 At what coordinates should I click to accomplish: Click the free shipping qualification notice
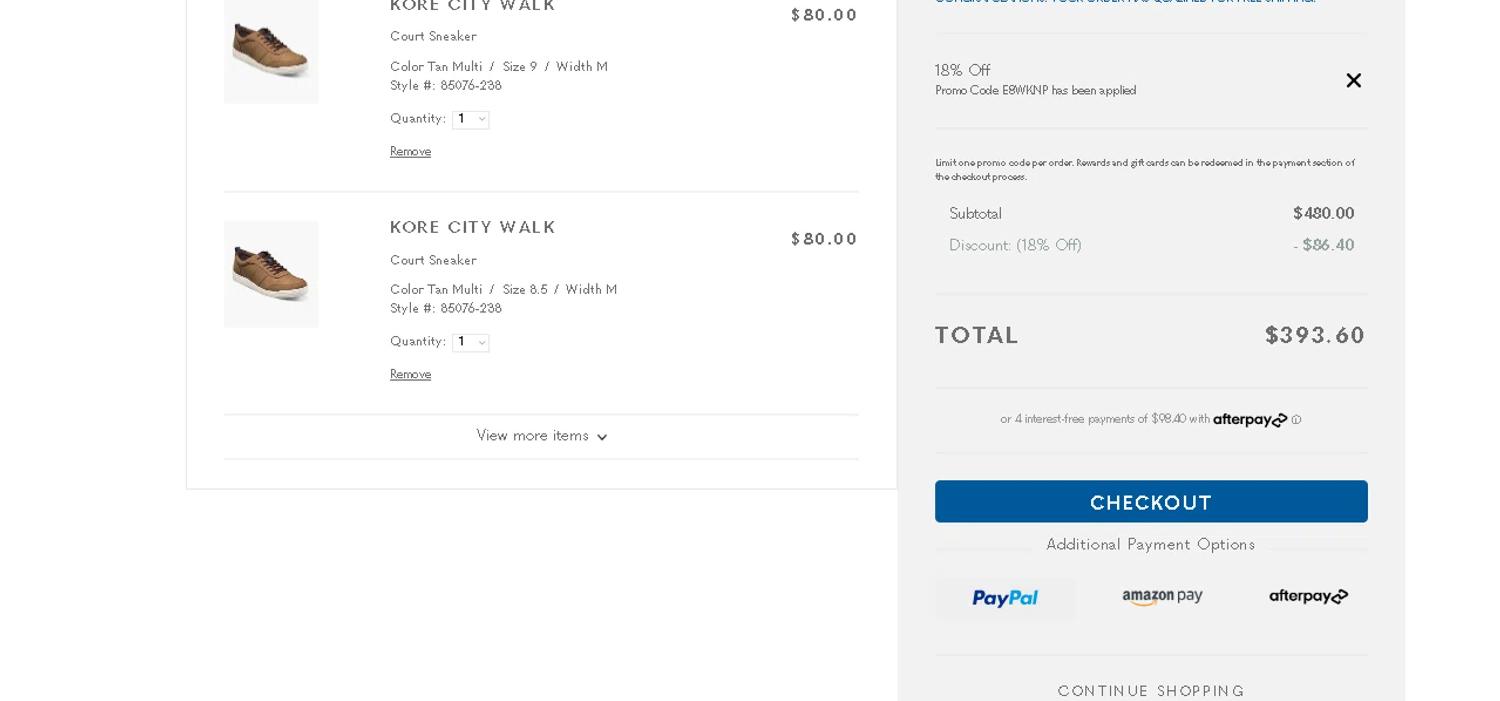pos(1125,2)
